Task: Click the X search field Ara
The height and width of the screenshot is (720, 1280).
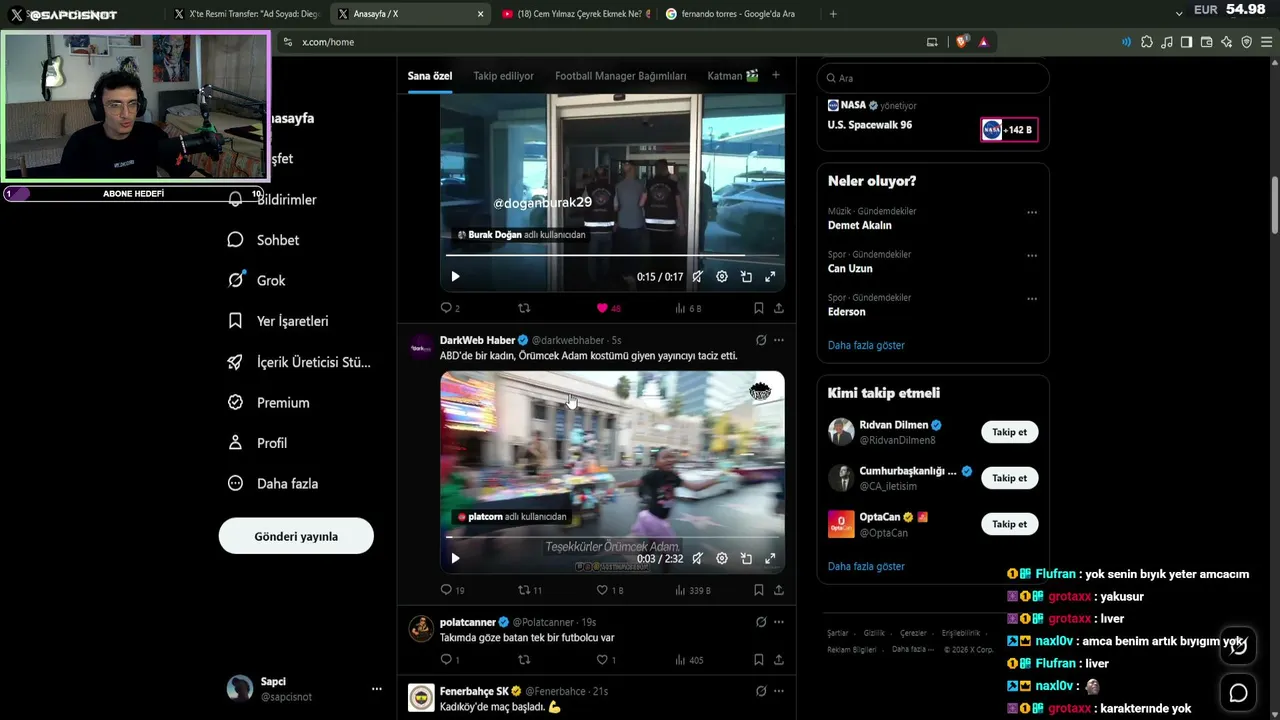Action: (x=933, y=78)
